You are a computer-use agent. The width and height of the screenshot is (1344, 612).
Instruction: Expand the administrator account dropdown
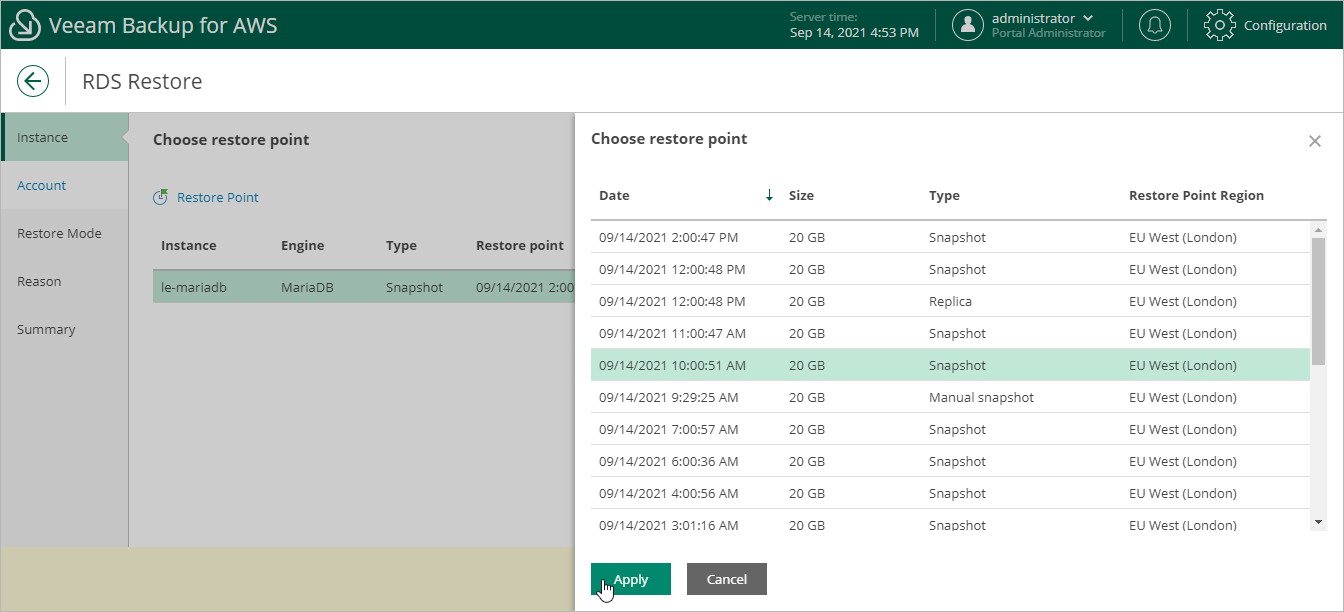click(1088, 18)
